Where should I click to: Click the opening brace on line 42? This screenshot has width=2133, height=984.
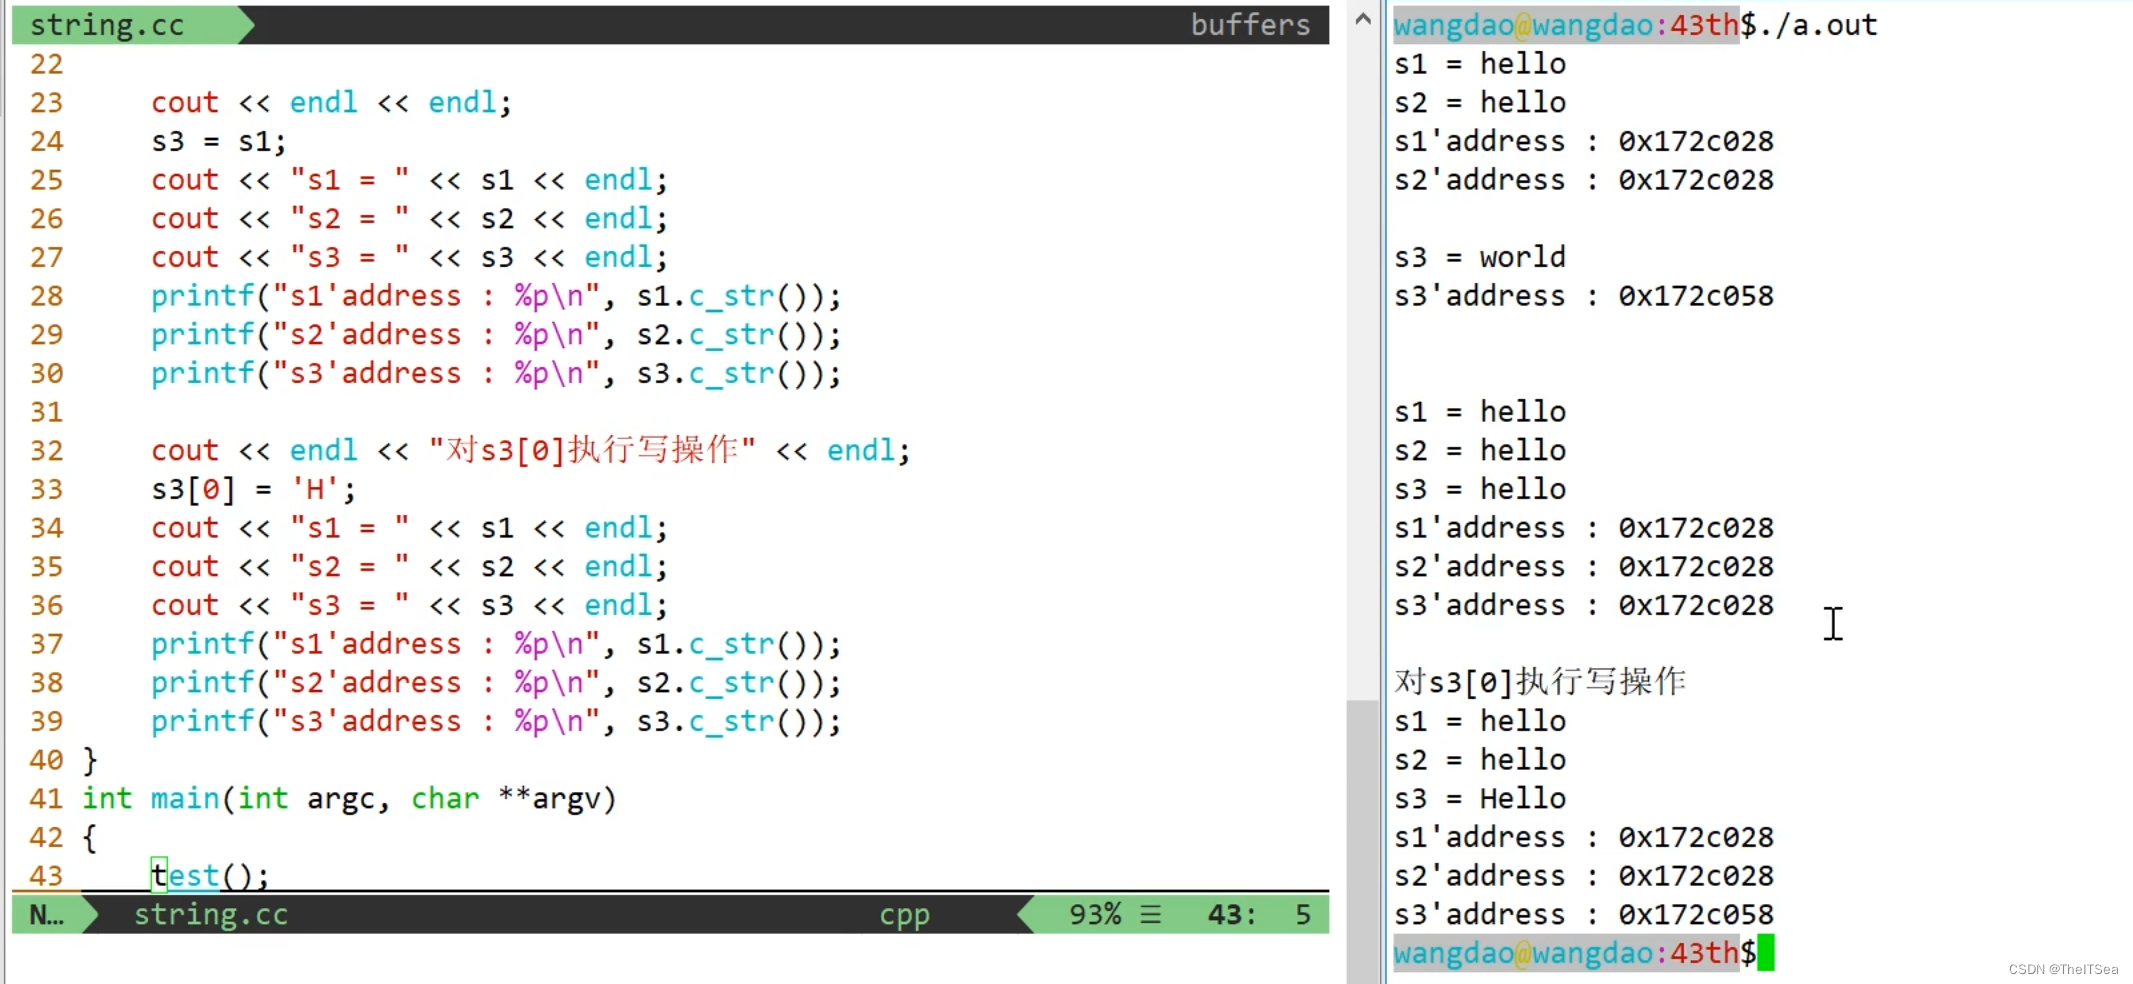(90, 838)
